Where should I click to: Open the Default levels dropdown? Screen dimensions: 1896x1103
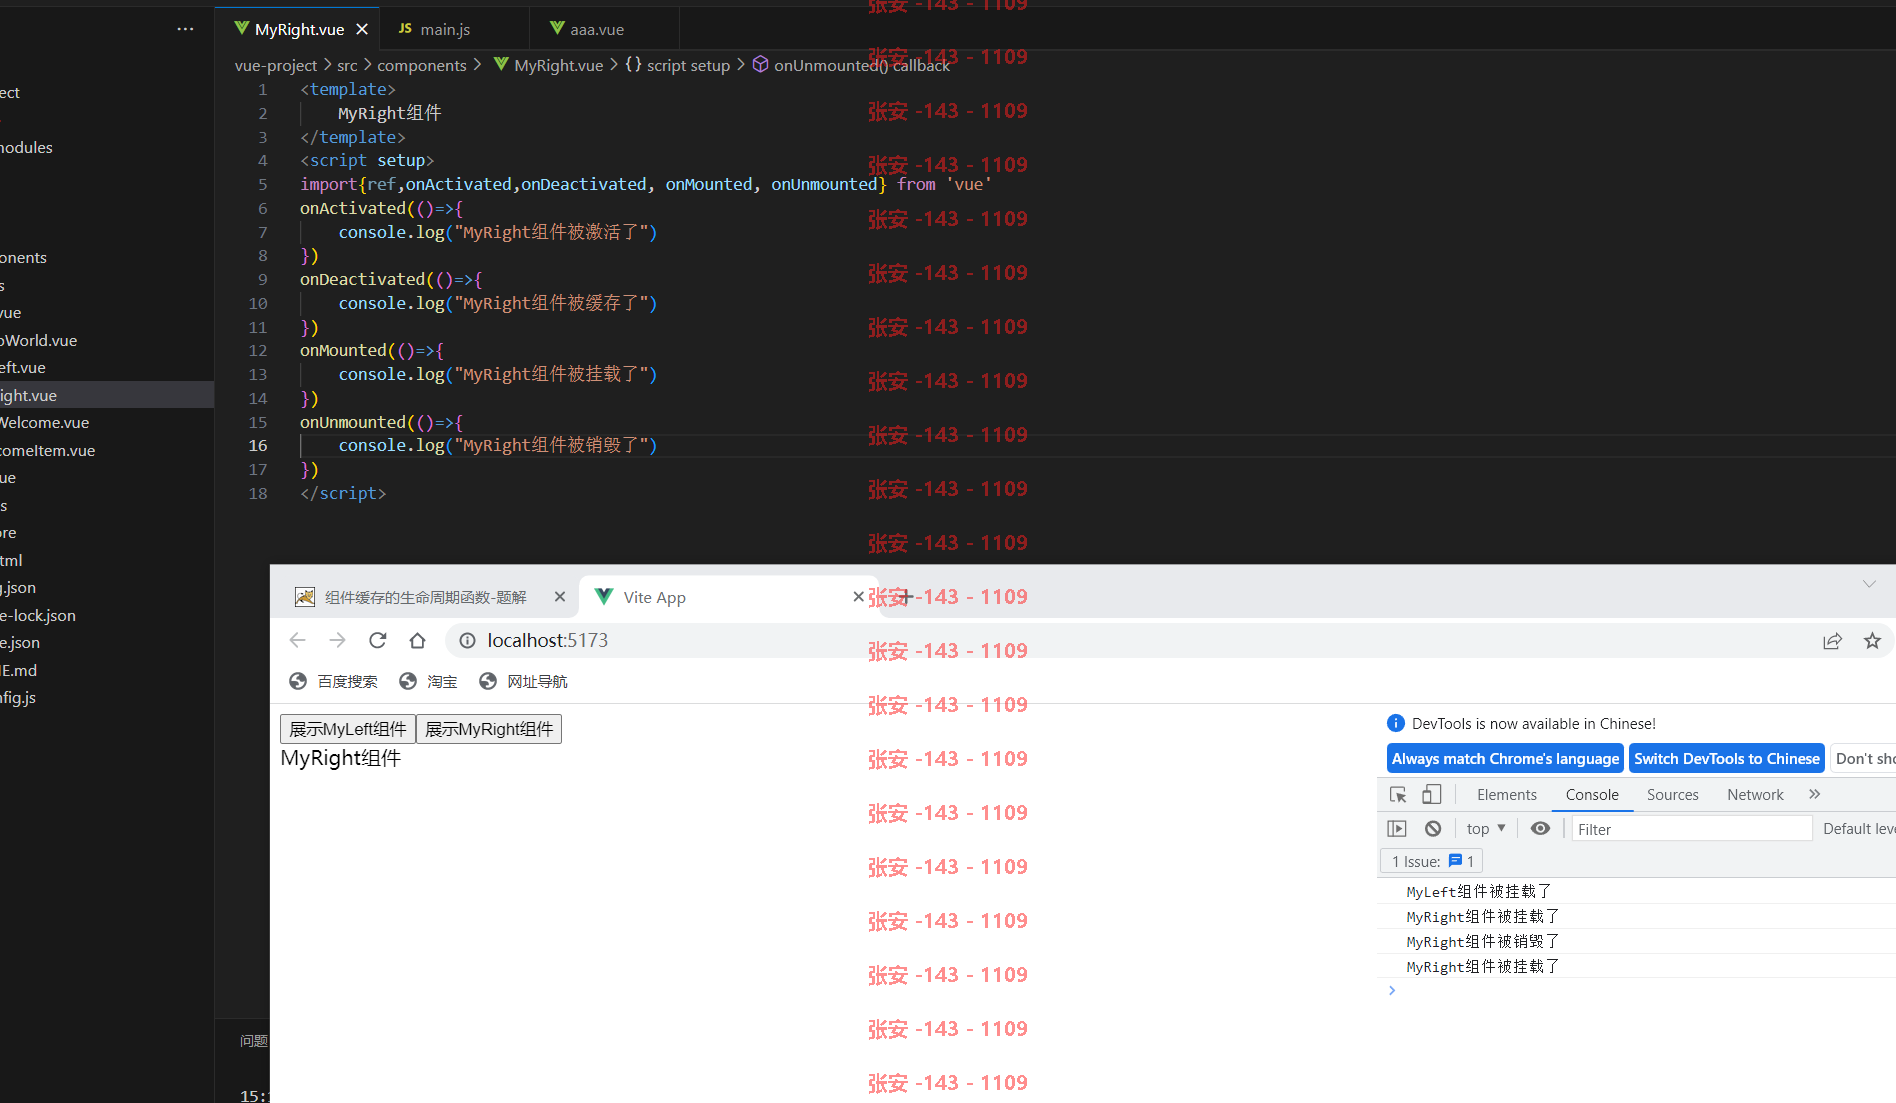pyautogui.click(x=1858, y=829)
